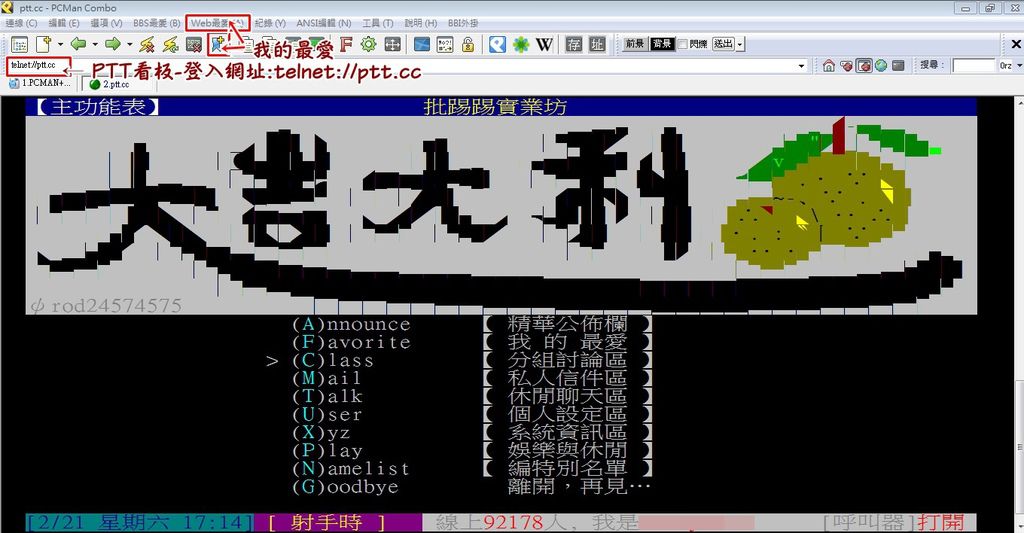
Task: Click the highlighted red BBS mode icon
Action: coord(864,65)
